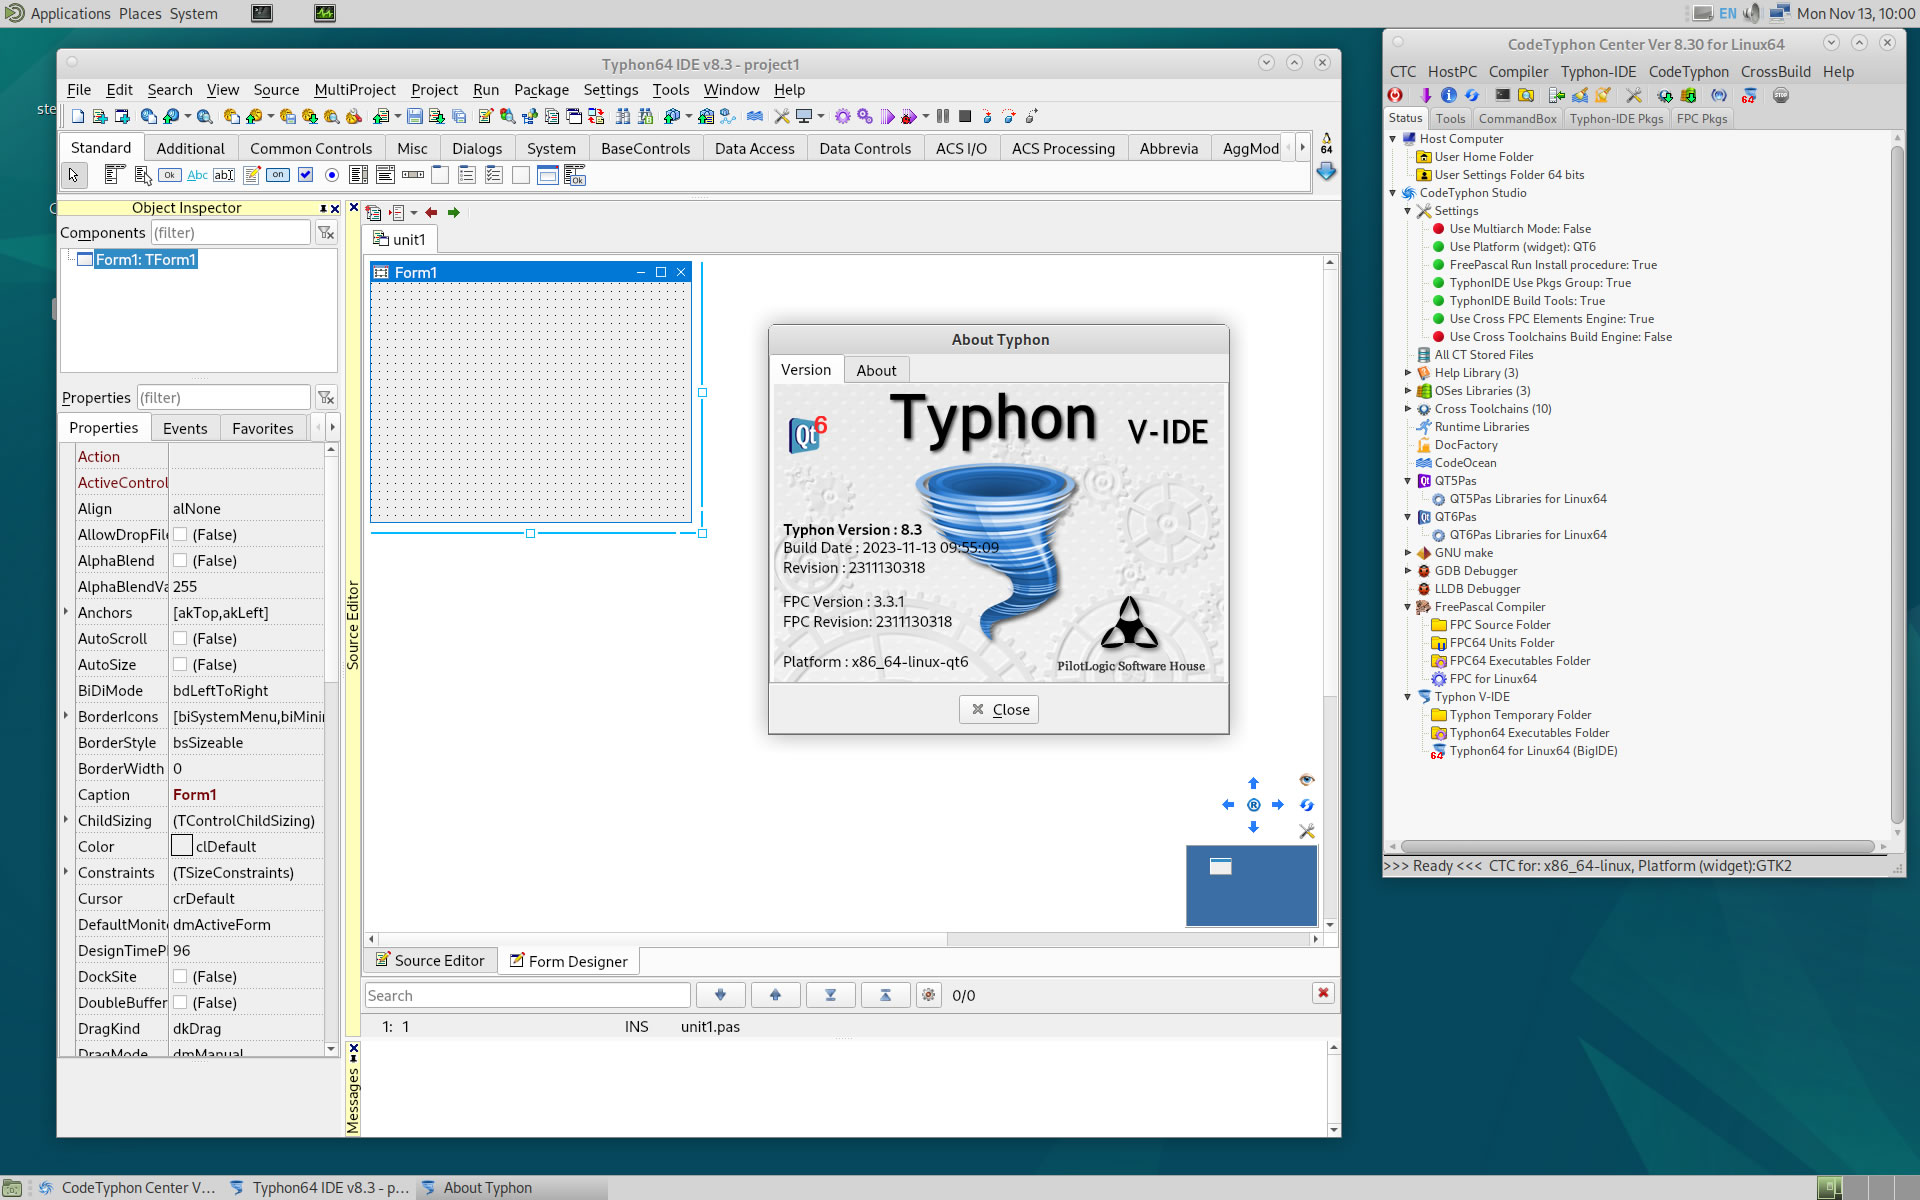Screen dimensions: 1920x1200
Task: Switch to the Common Controls palette tab
Action: [x=311, y=148]
